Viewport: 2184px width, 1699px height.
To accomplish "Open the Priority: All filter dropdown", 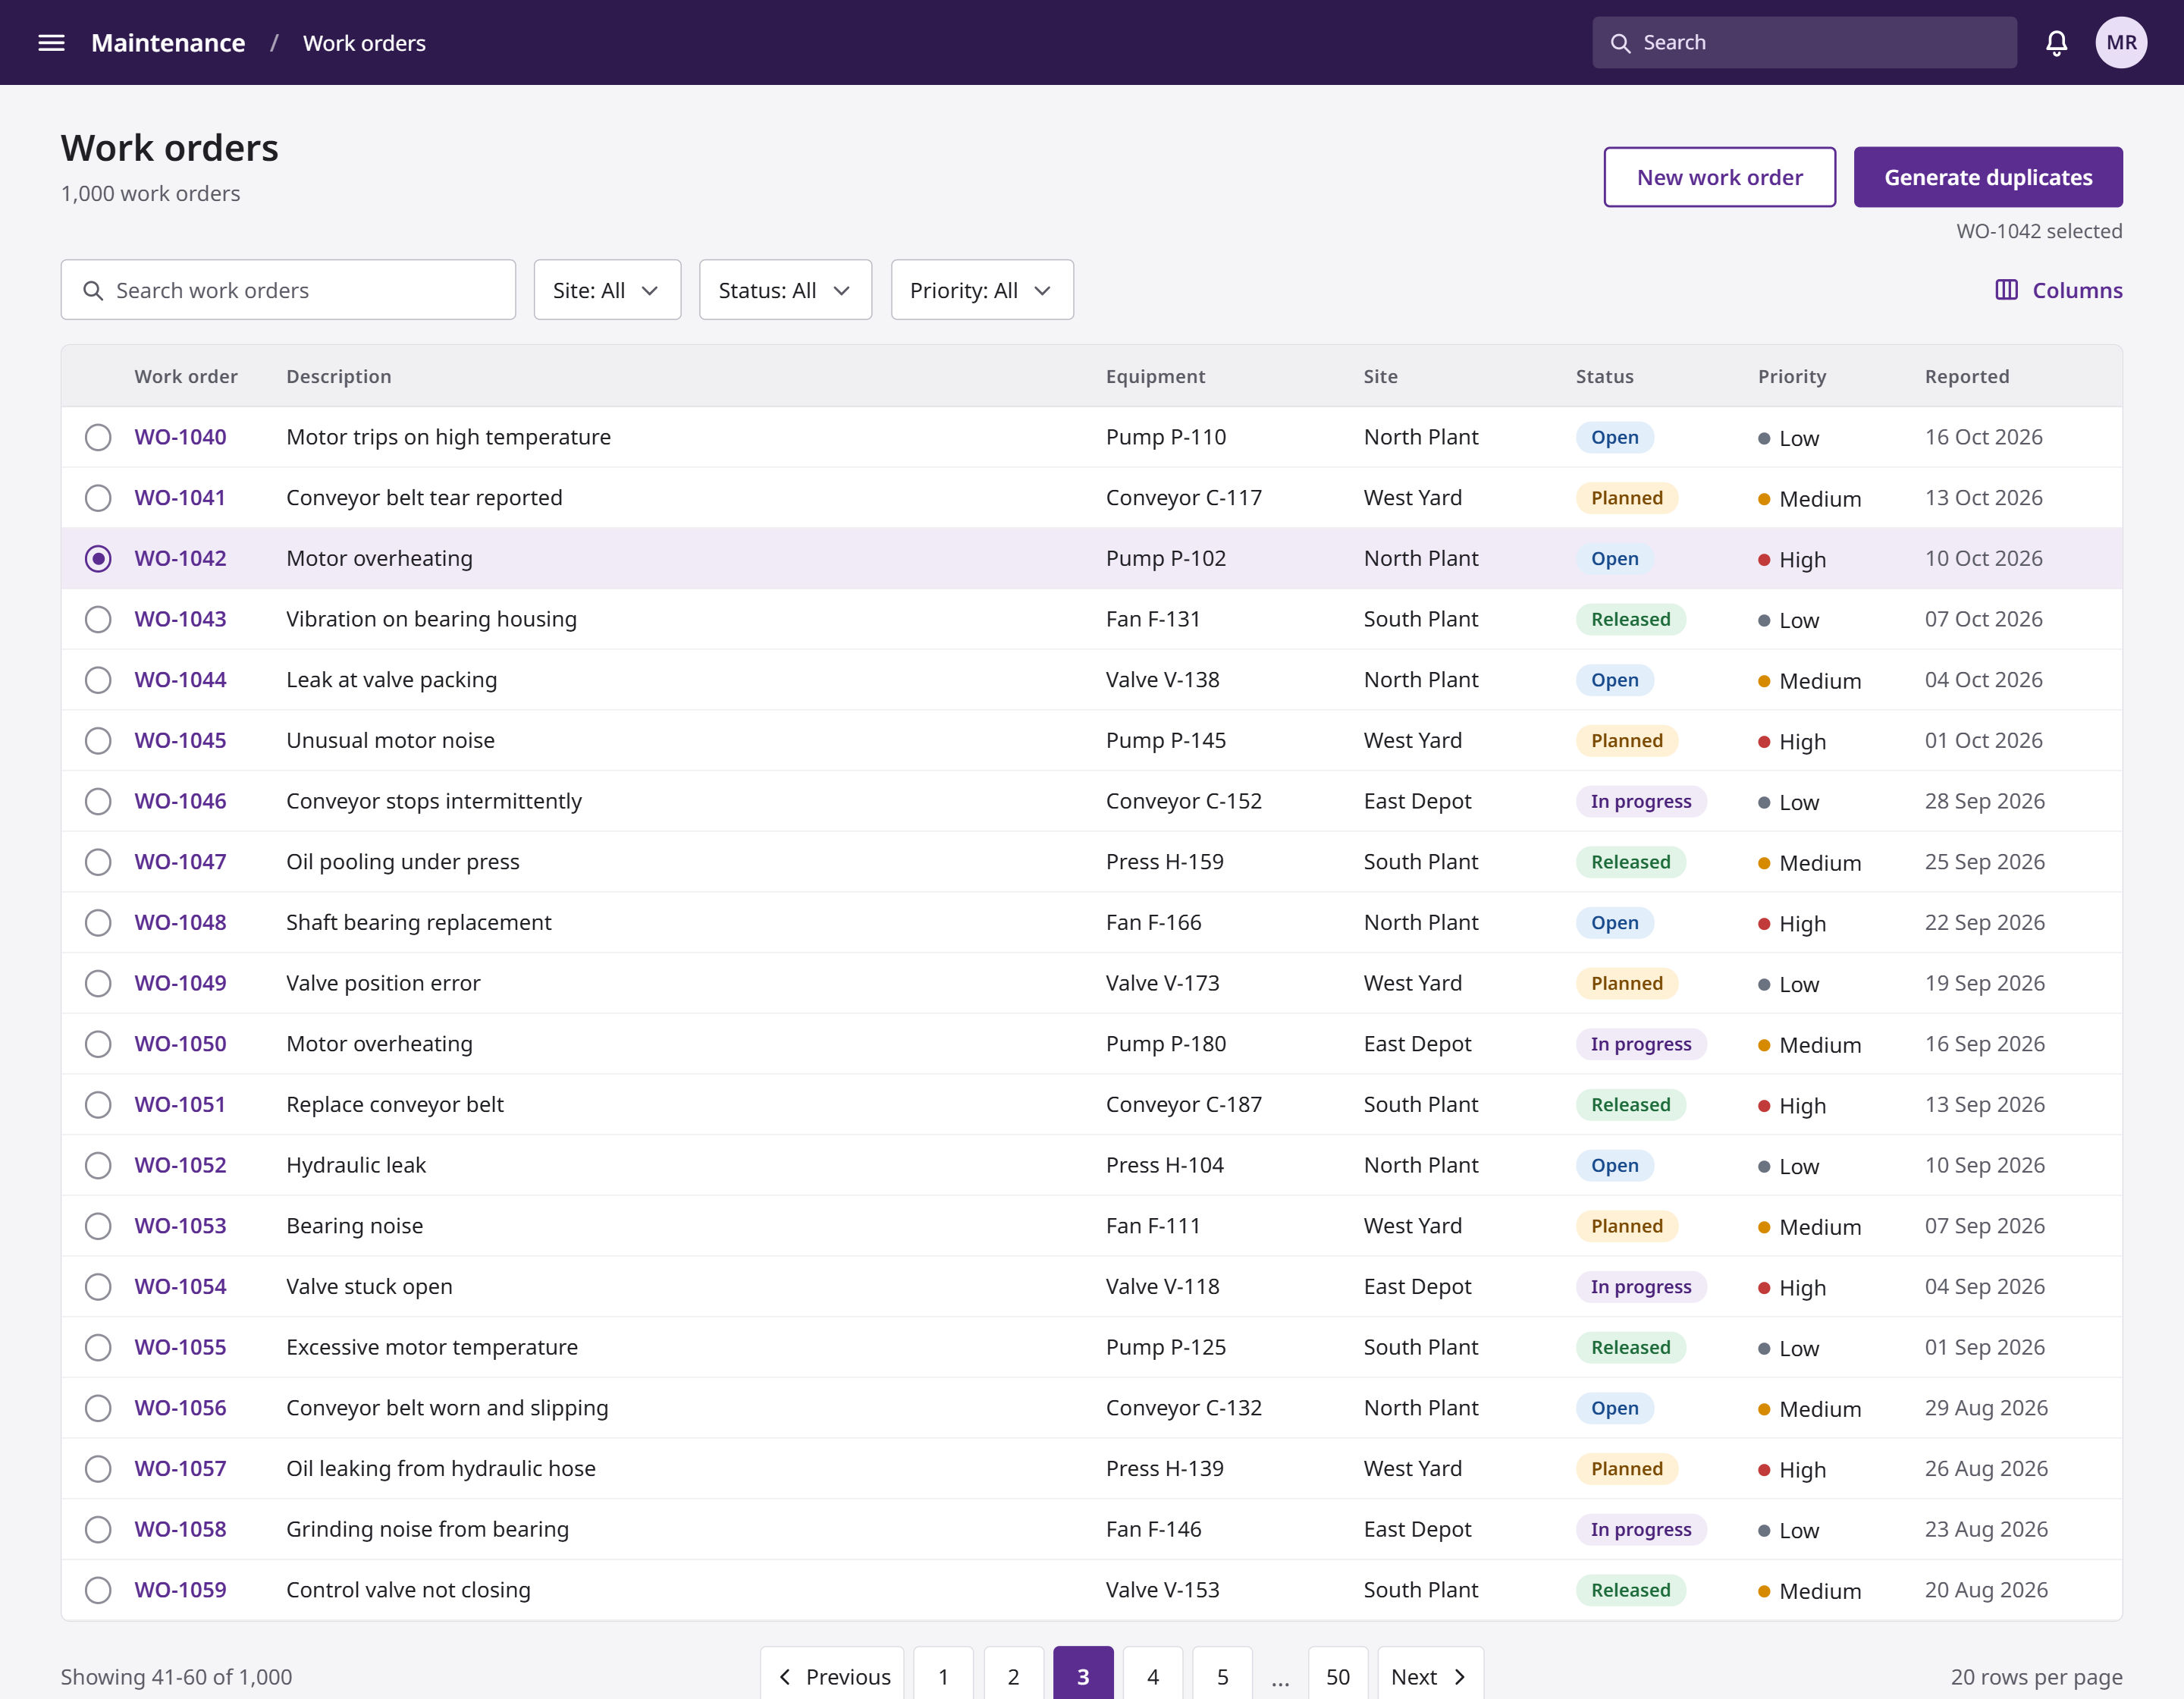I will (982, 290).
